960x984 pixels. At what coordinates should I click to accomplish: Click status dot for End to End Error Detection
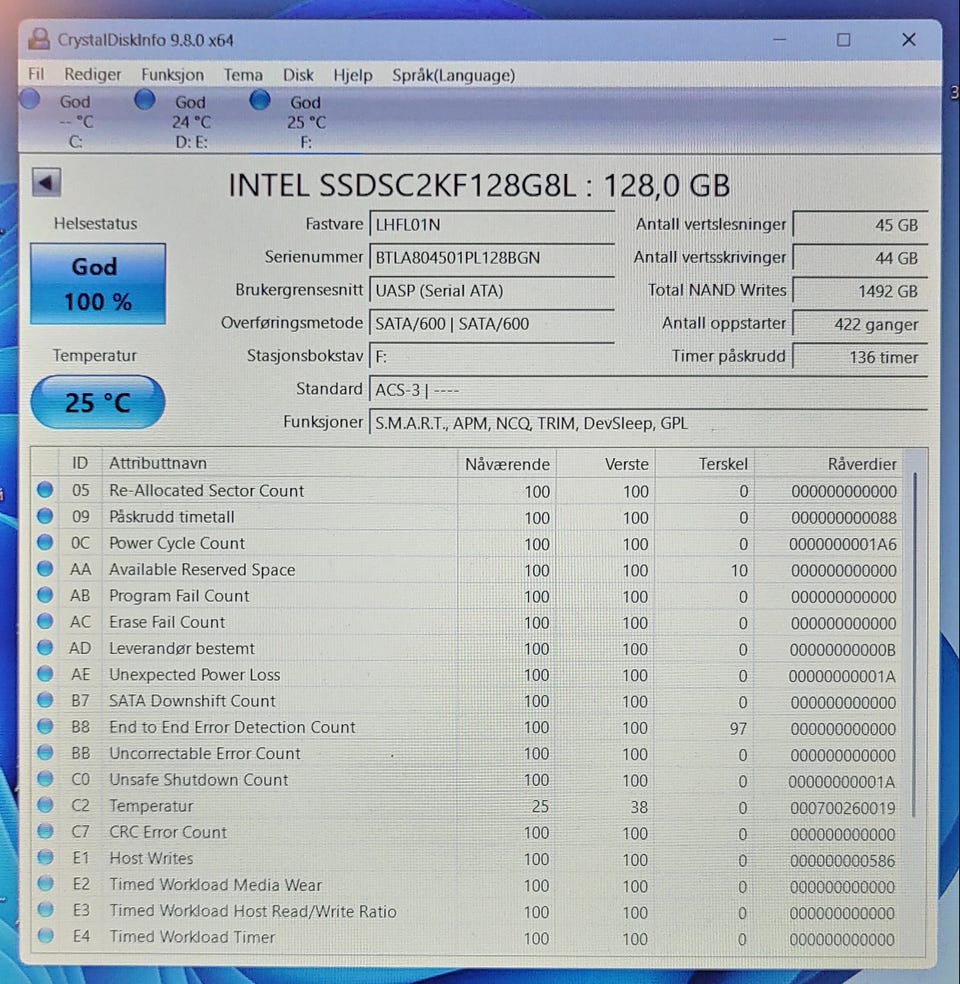click(45, 726)
